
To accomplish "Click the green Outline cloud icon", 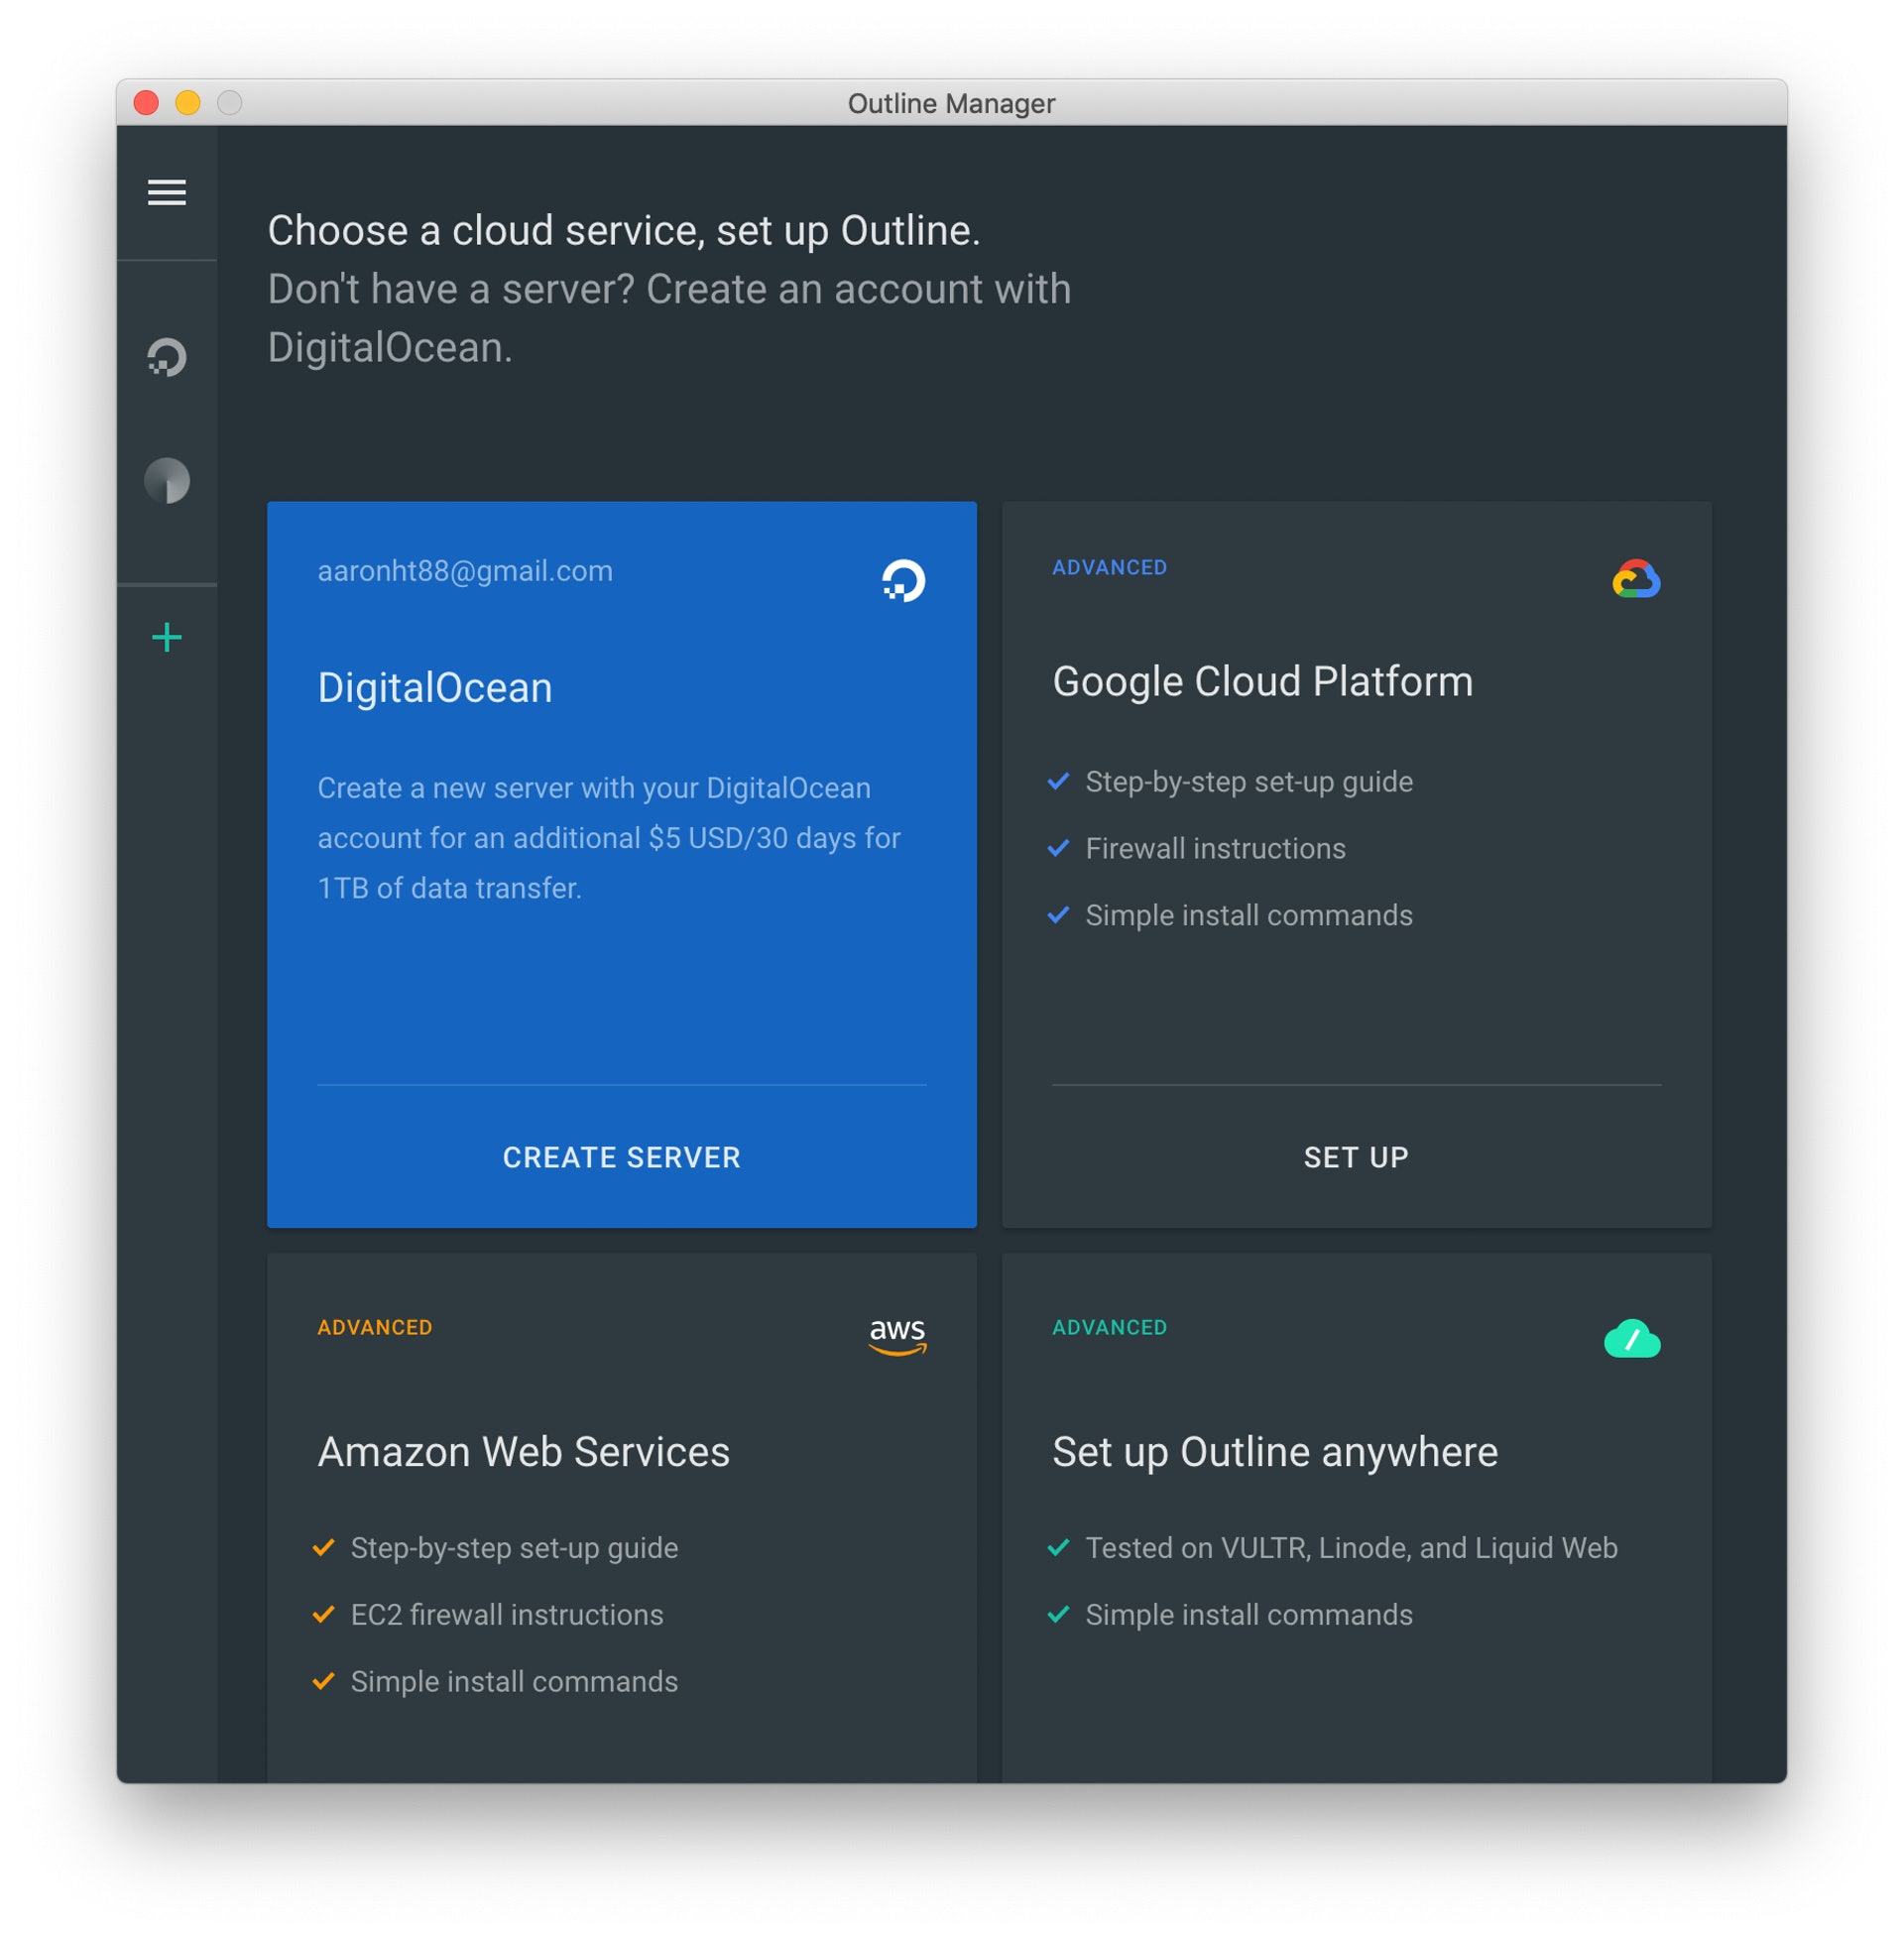I will pyautogui.click(x=1631, y=1338).
